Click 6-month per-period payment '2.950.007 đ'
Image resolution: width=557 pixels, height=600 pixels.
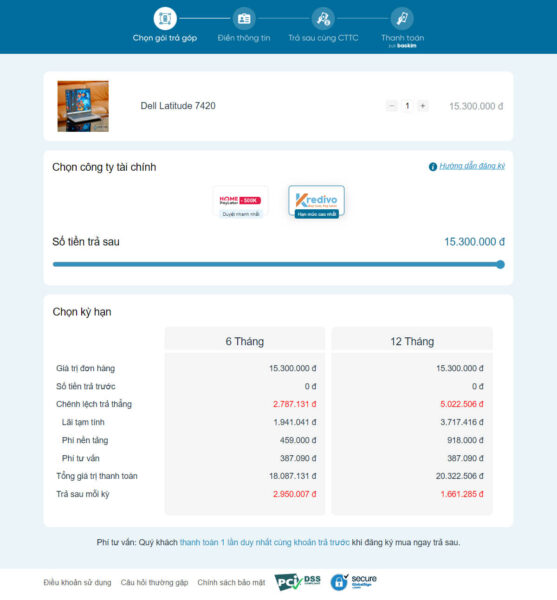tap(295, 494)
